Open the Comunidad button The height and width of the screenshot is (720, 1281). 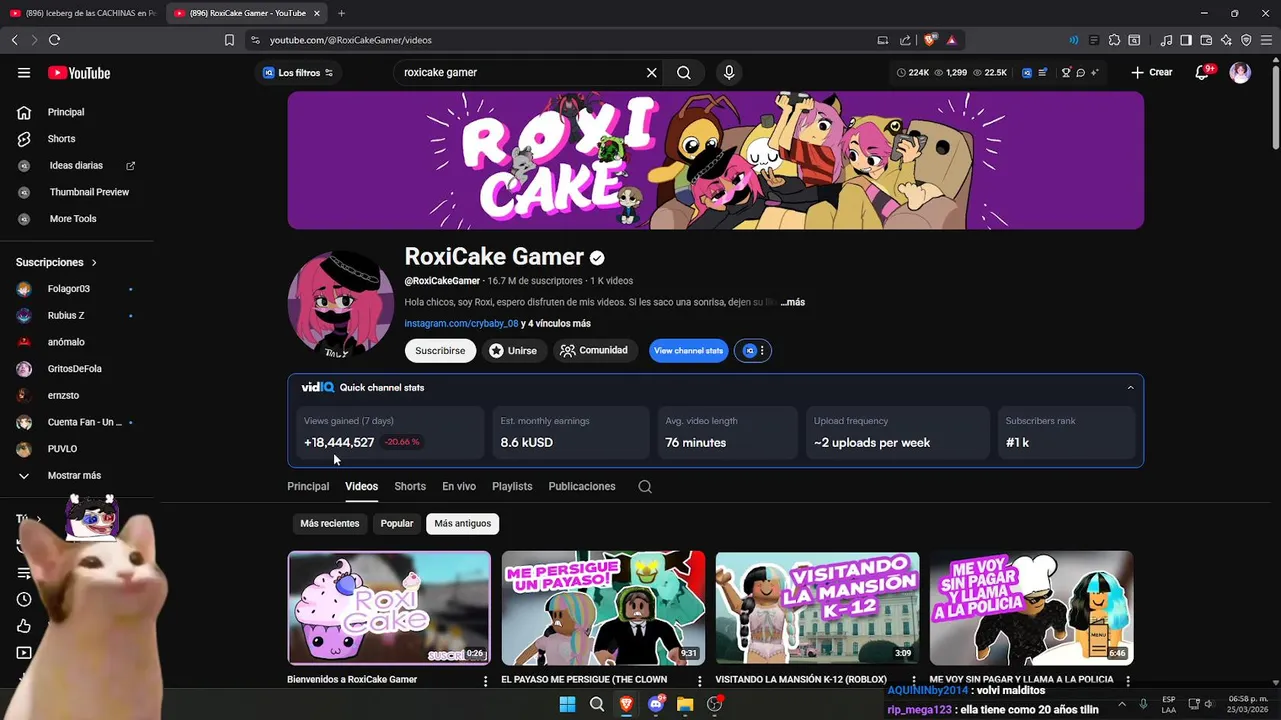(x=594, y=351)
